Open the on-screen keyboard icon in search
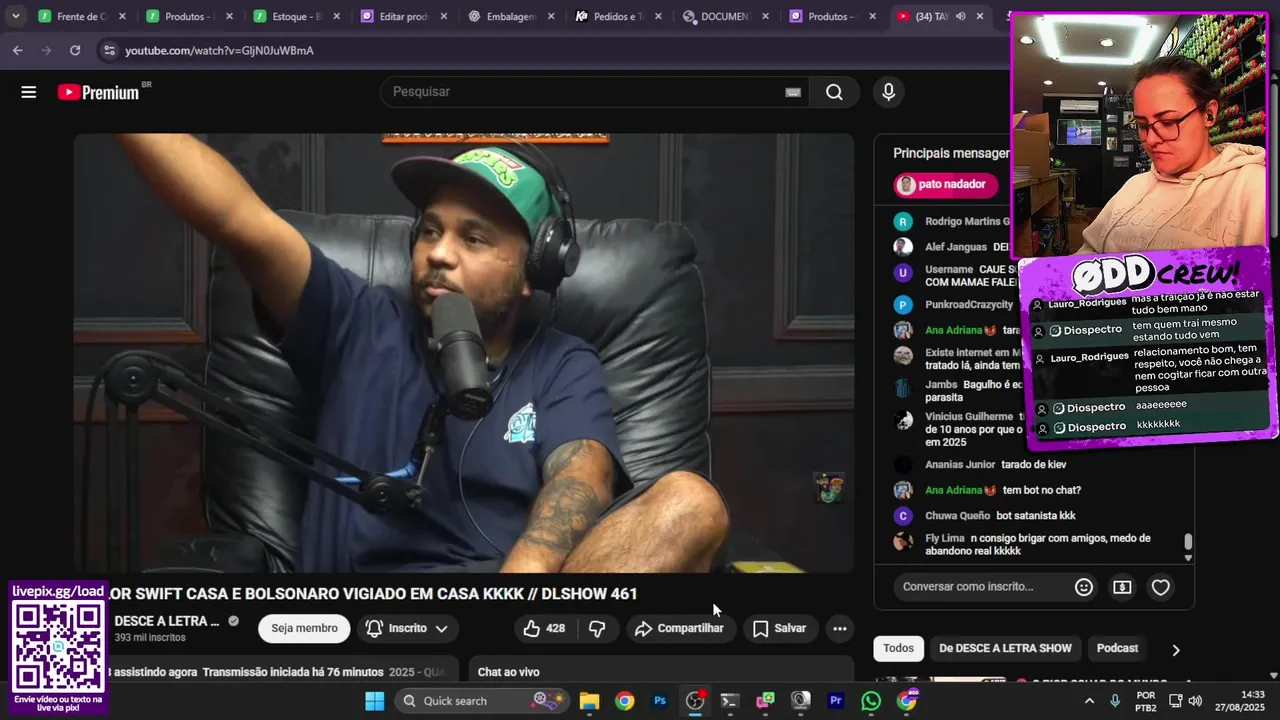1280x720 pixels. (793, 92)
